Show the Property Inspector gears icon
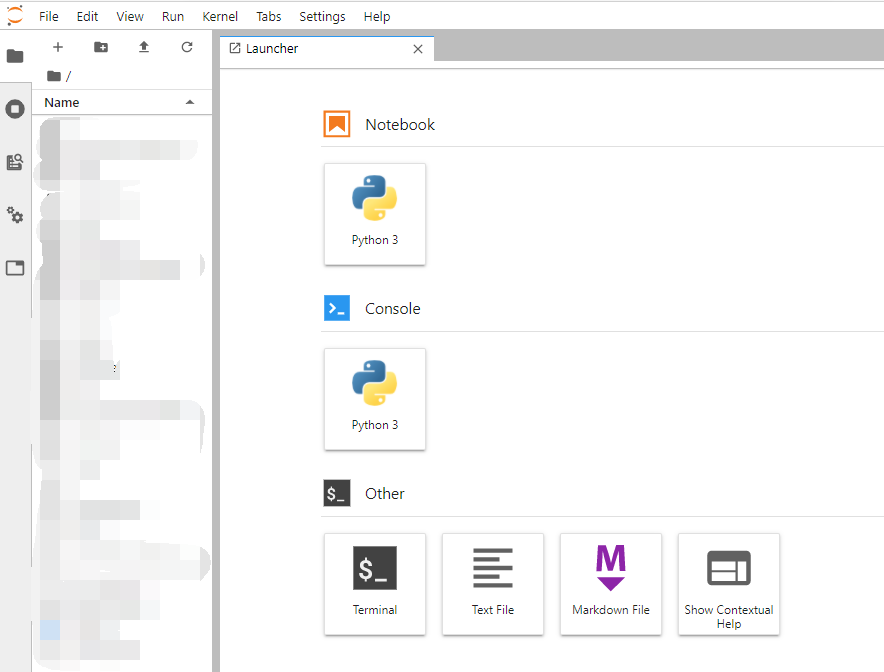This screenshot has height=672, width=884. click(15, 215)
